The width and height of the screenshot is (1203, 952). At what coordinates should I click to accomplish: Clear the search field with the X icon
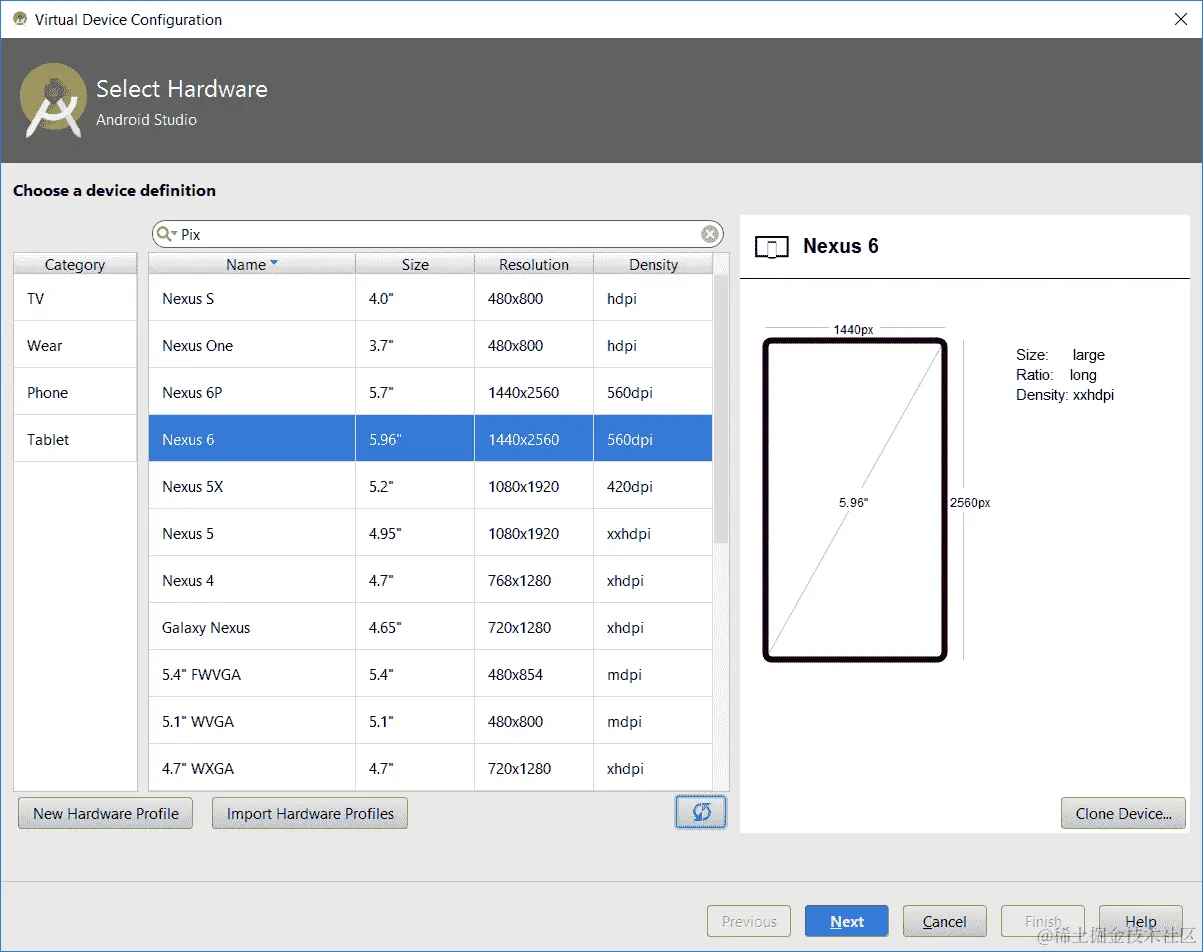click(x=709, y=234)
